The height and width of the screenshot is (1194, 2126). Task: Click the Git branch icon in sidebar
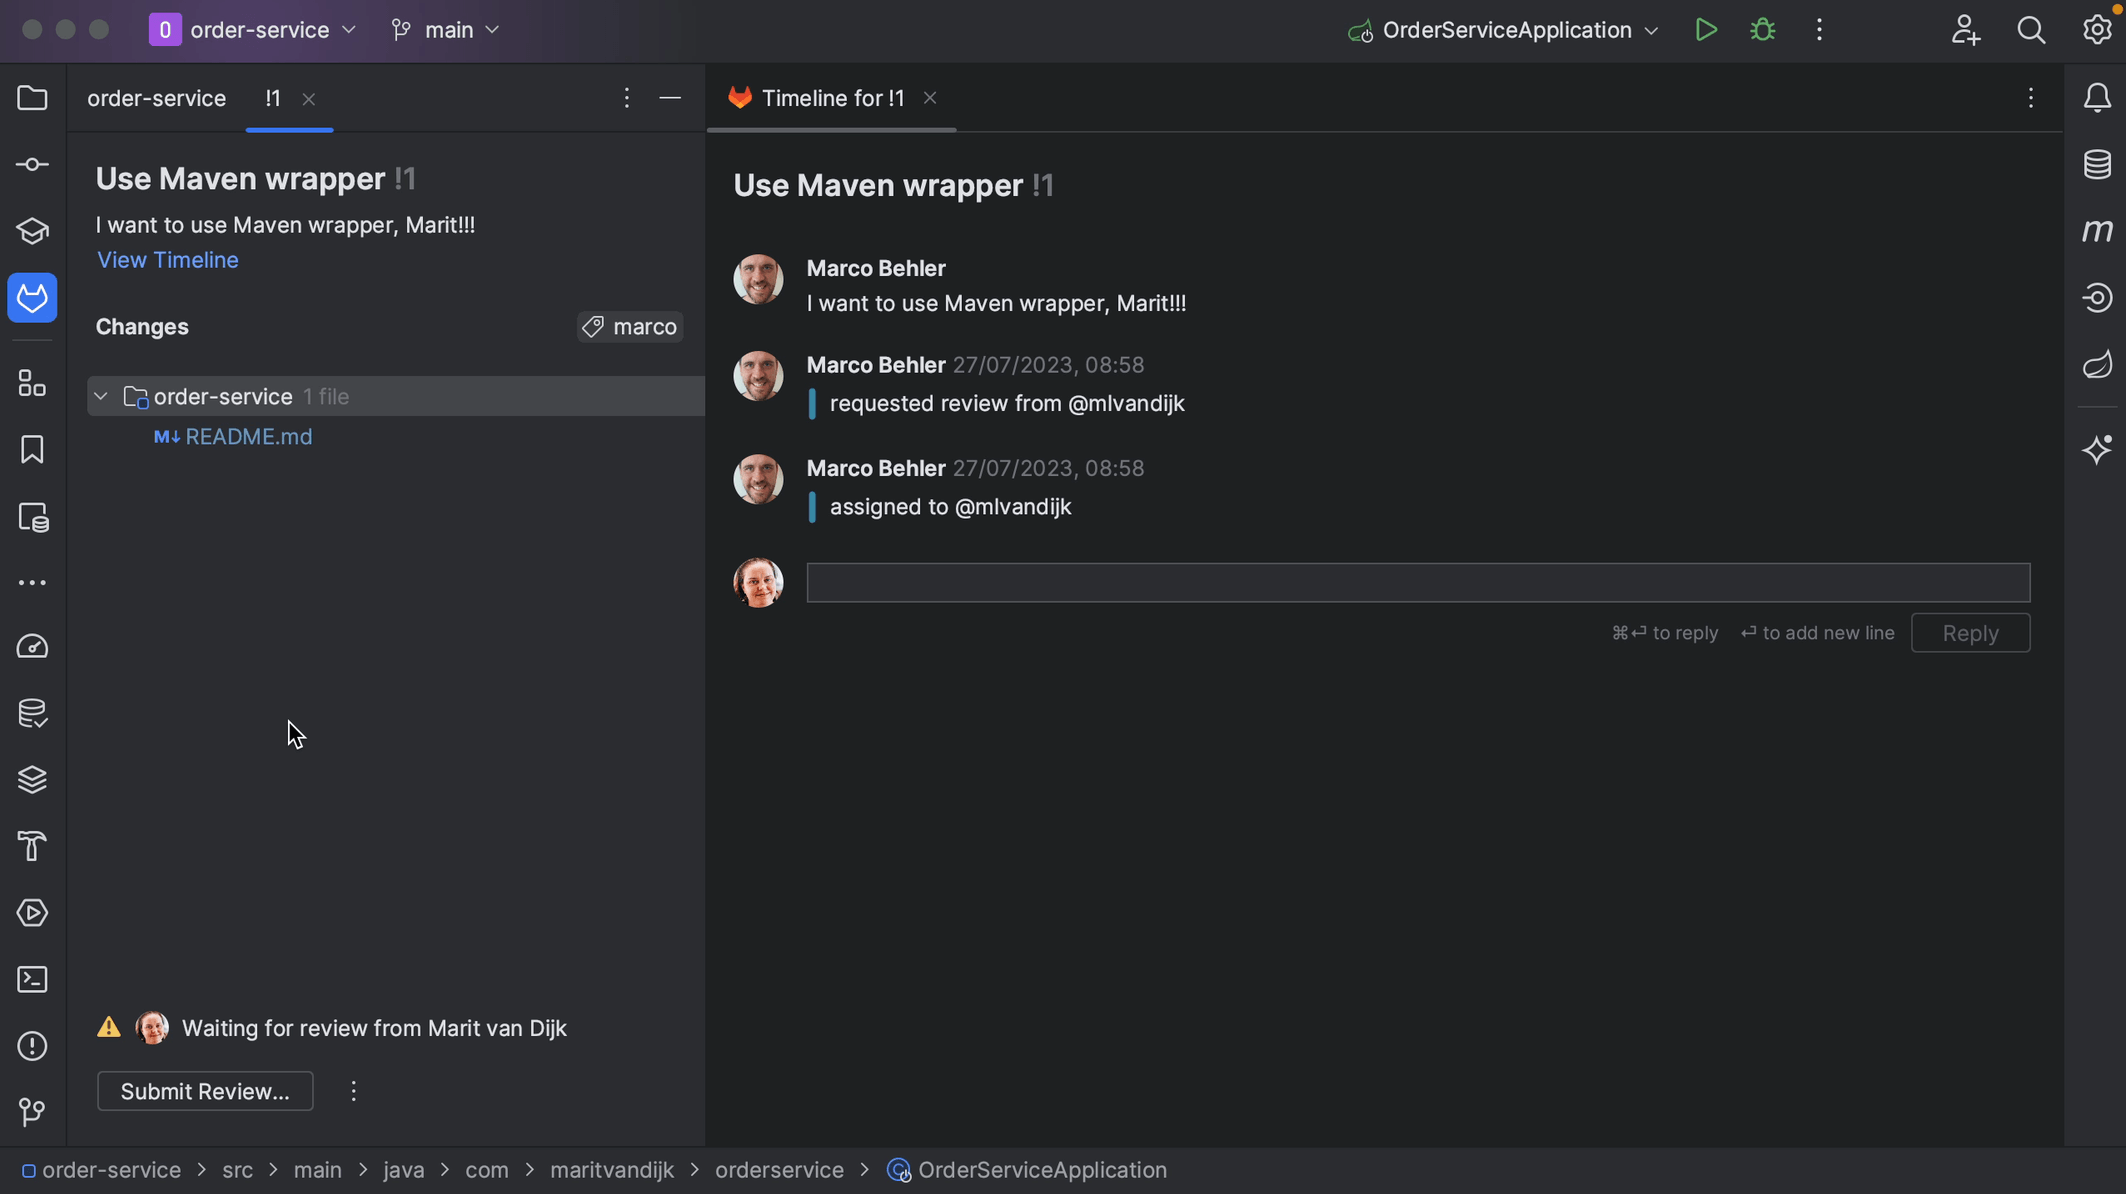point(32,1111)
